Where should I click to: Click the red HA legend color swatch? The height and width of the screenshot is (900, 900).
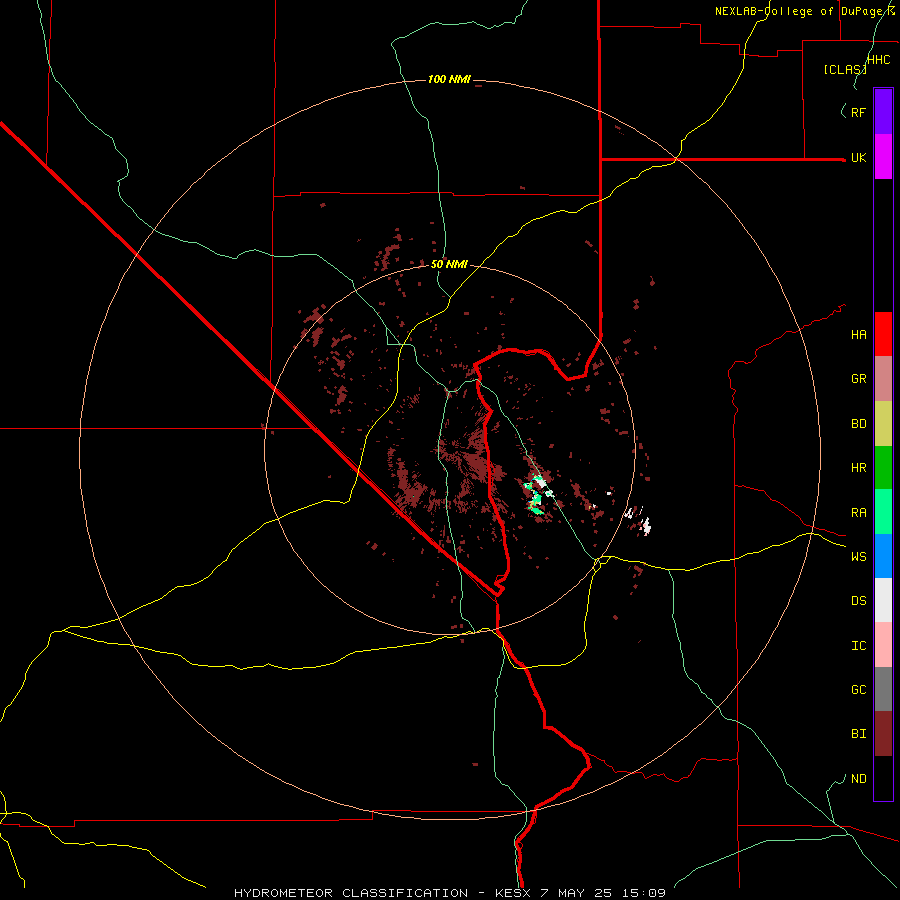883,334
